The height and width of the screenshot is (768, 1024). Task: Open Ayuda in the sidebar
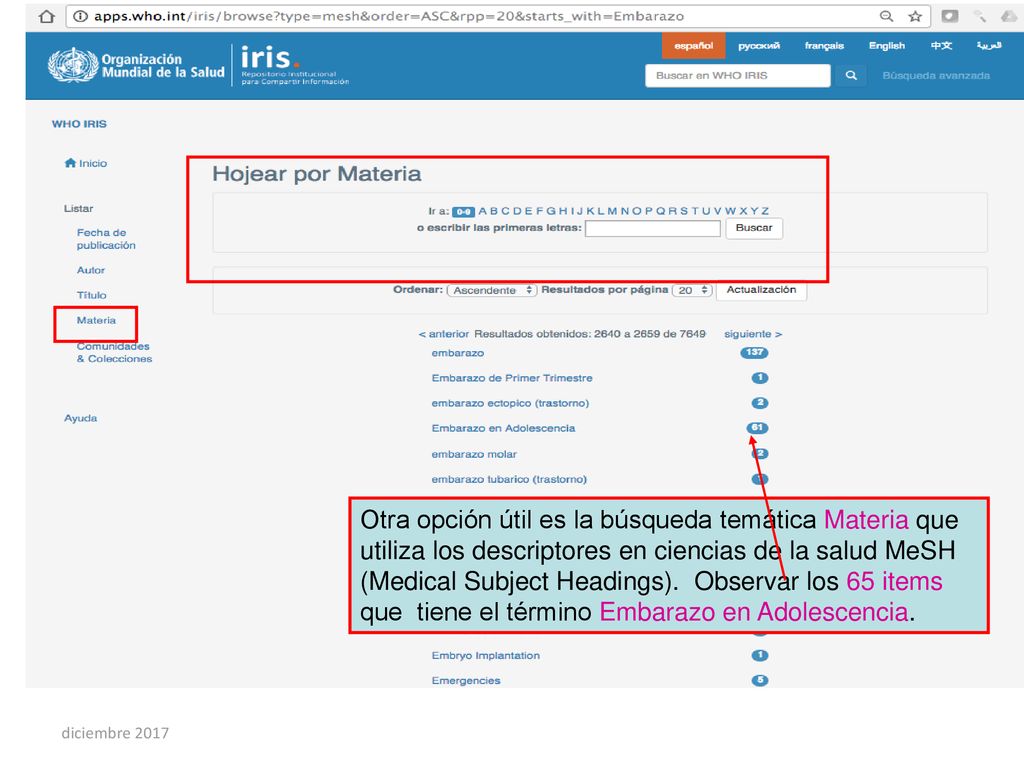click(x=80, y=418)
